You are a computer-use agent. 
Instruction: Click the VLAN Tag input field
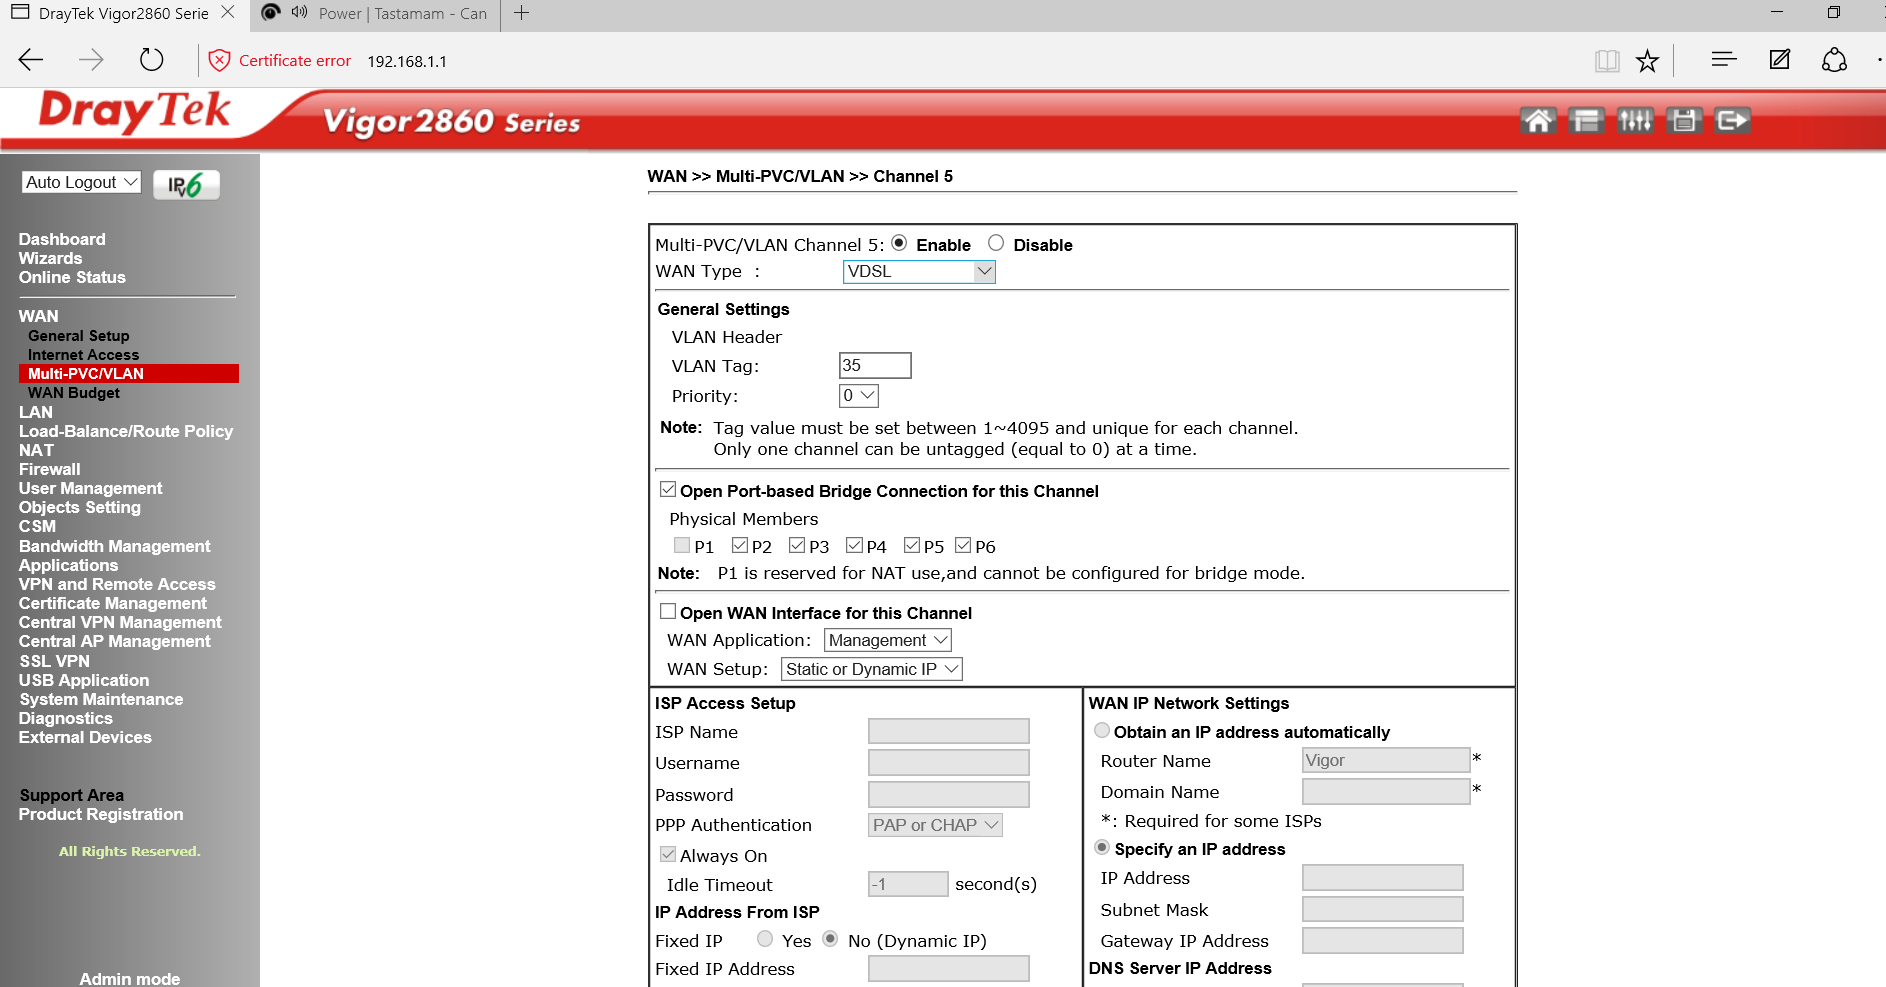[x=874, y=365]
